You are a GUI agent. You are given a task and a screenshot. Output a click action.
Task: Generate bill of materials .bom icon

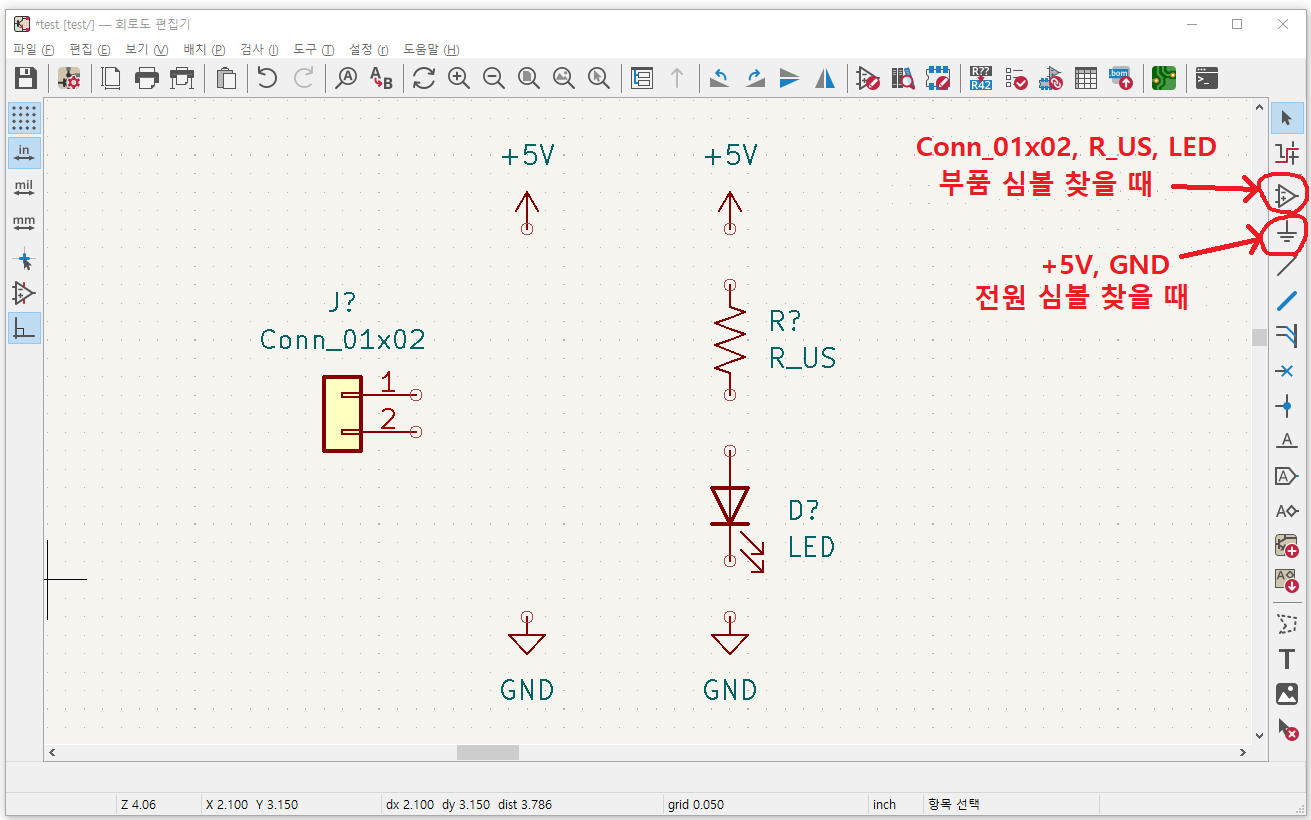pyautogui.click(x=1121, y=78)
